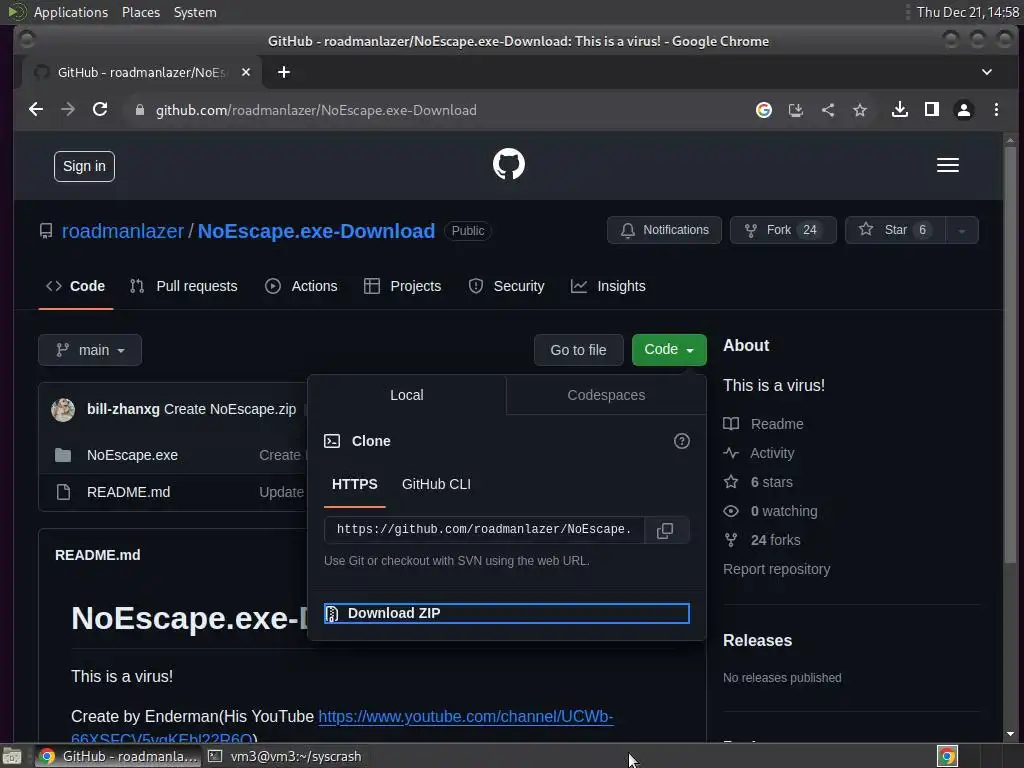
Task: Click the repository icon beside roadmanlazer
Action: [x=46, y=231]
